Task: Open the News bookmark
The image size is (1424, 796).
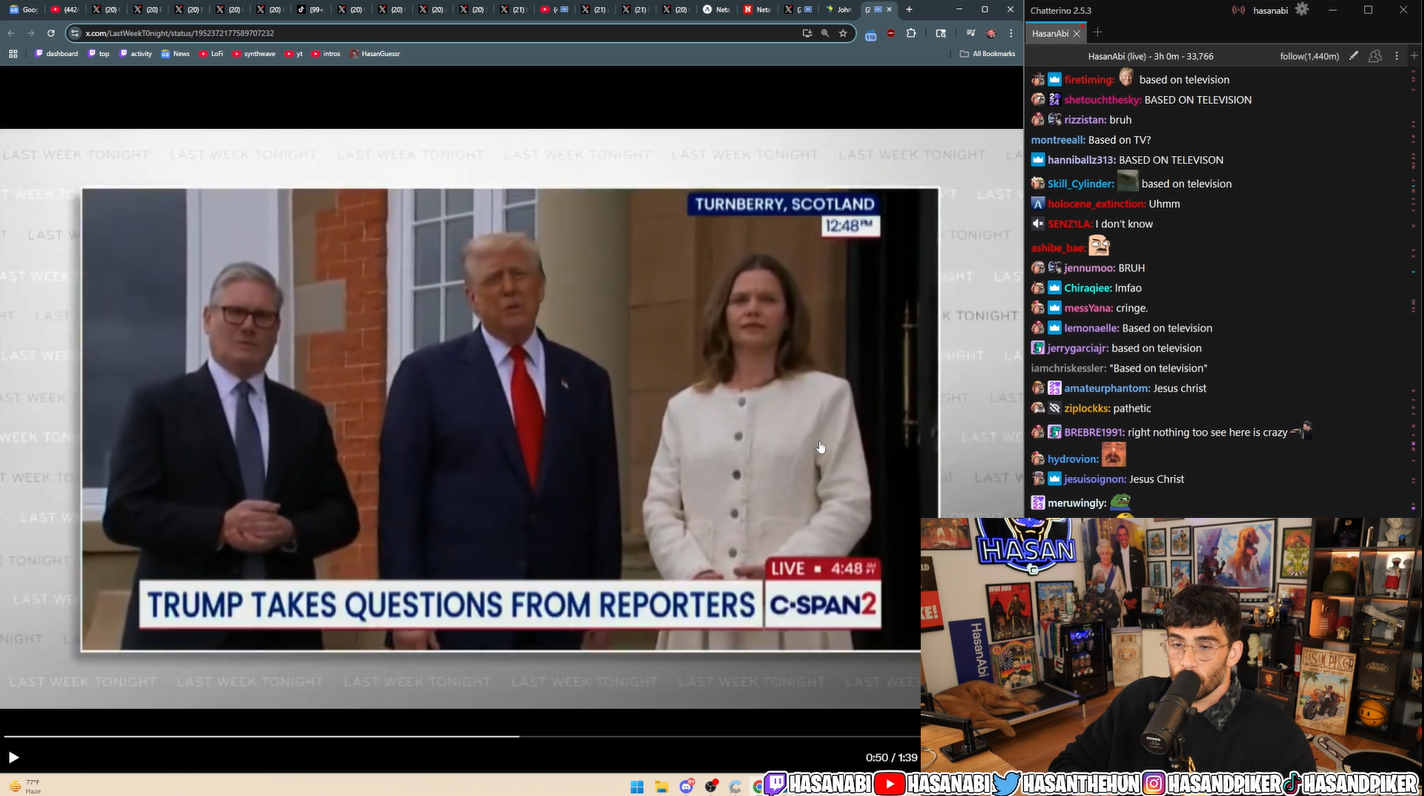Action: pyautogui.click(x=175, y=54)
